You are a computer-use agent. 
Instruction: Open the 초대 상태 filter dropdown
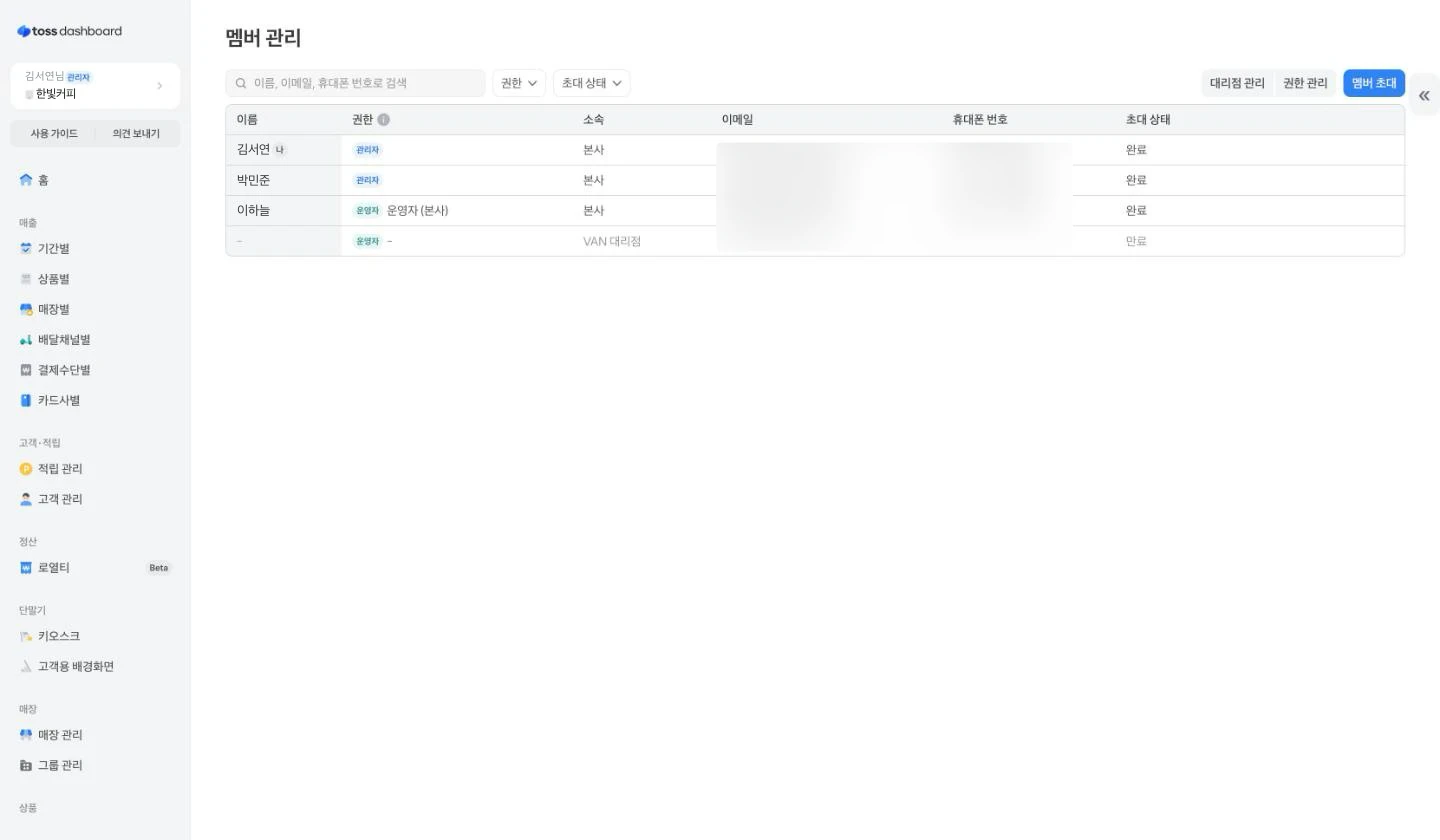coord(591,83)
